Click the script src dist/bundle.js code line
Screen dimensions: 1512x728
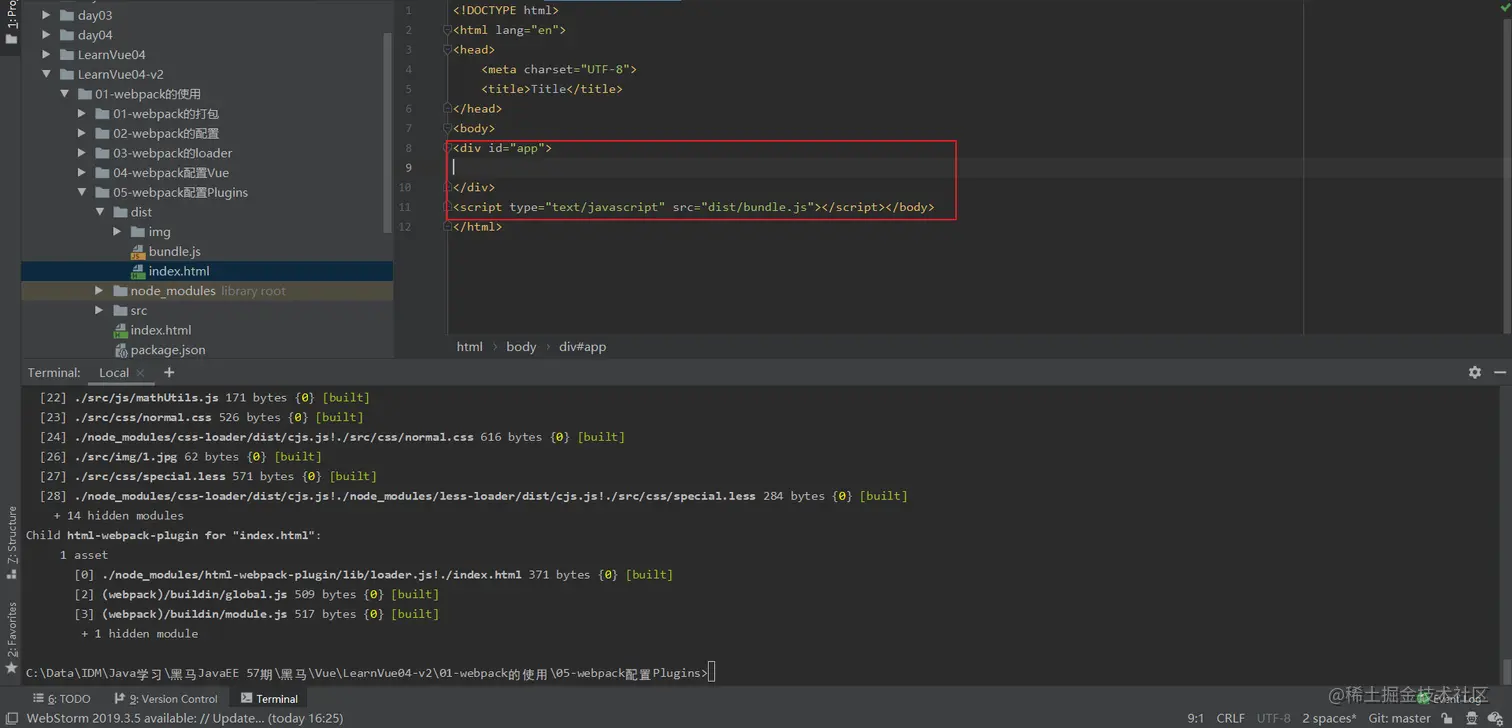(693, 207)
